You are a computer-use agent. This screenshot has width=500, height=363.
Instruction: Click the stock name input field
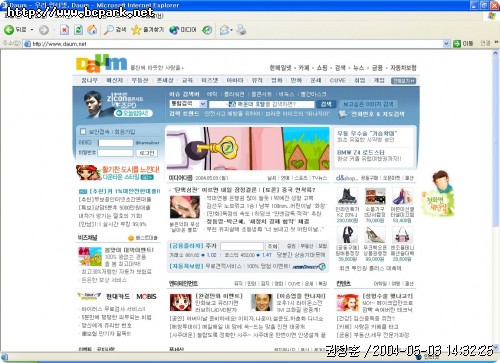[242, 246]
